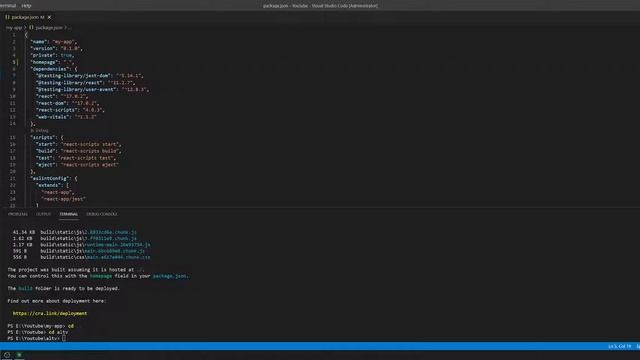The width and height of the screenshot is (640, 360).
Task: Select the Terminal panel tab
Action: 69,214
